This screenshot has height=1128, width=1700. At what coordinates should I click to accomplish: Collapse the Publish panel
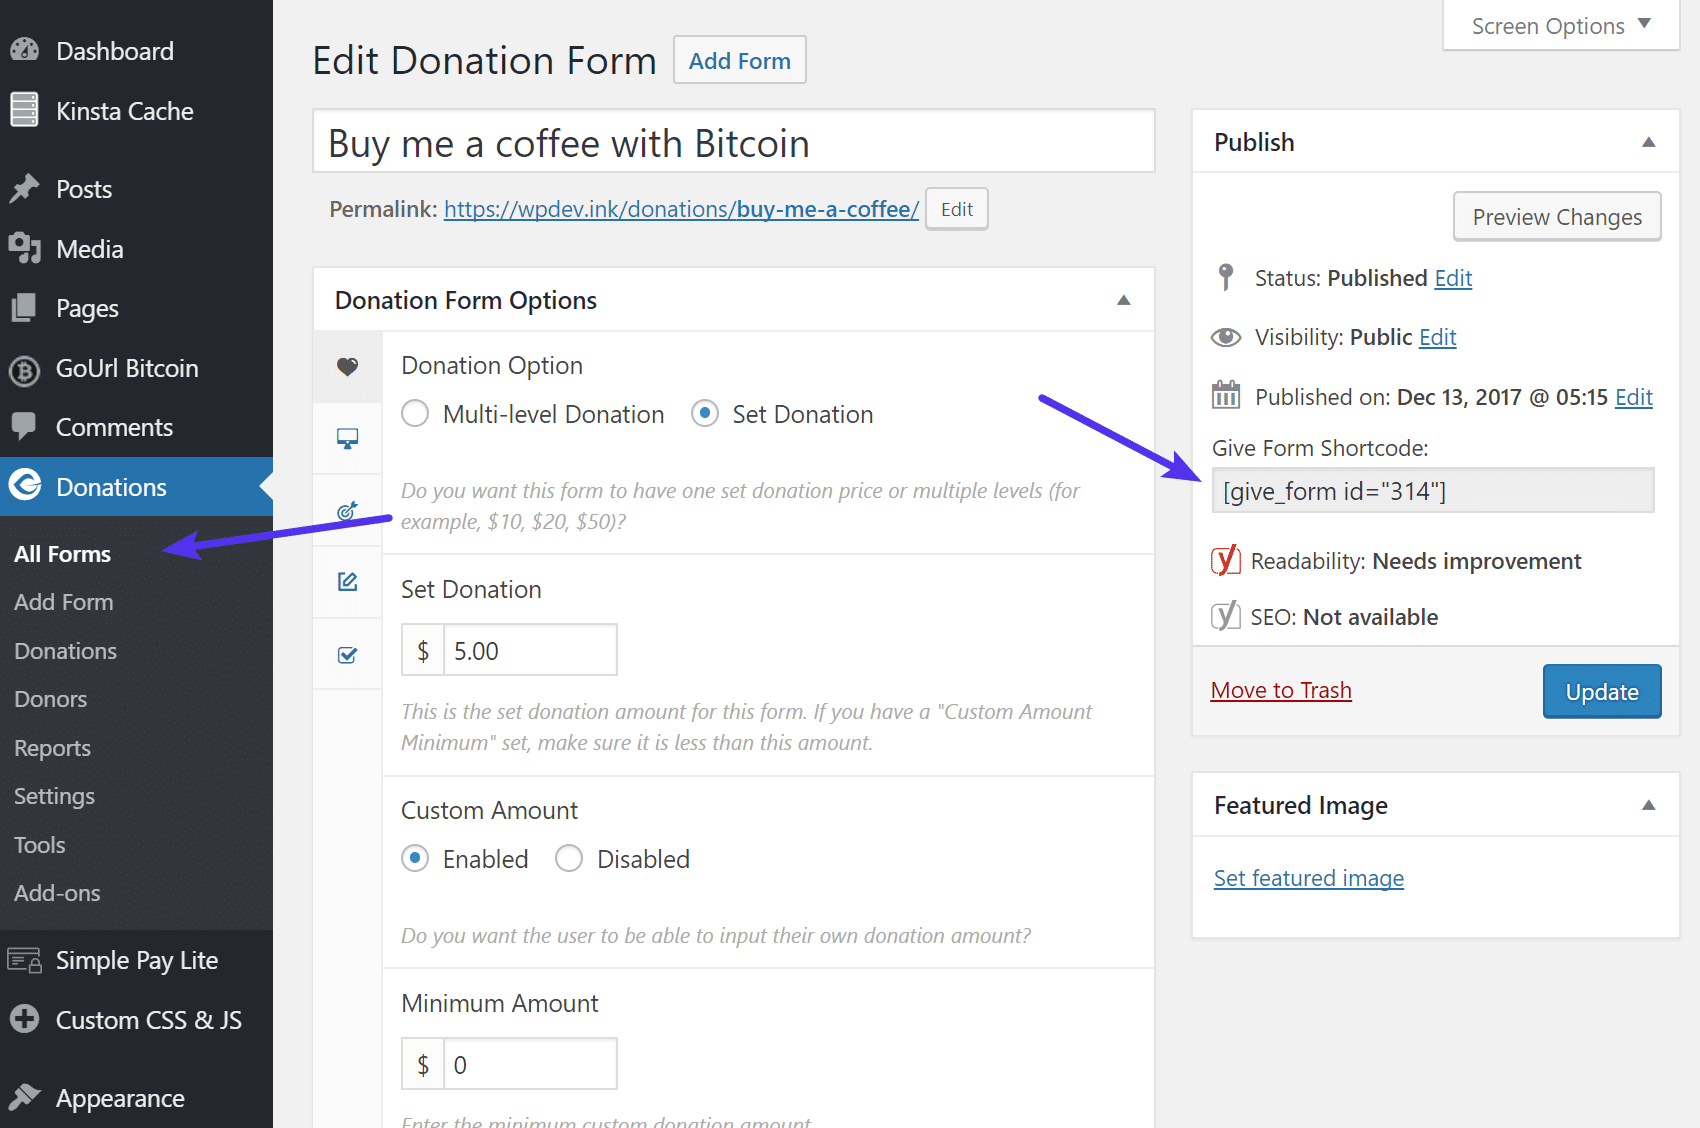pos(1648,143)
